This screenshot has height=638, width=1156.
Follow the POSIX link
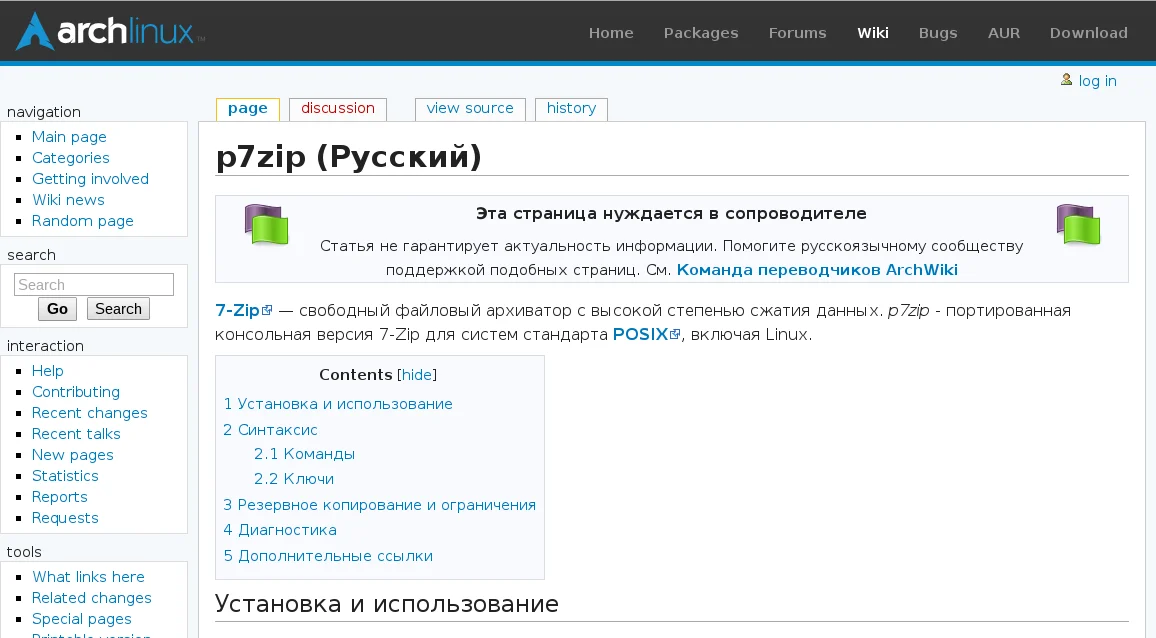[x=640, y=334]
